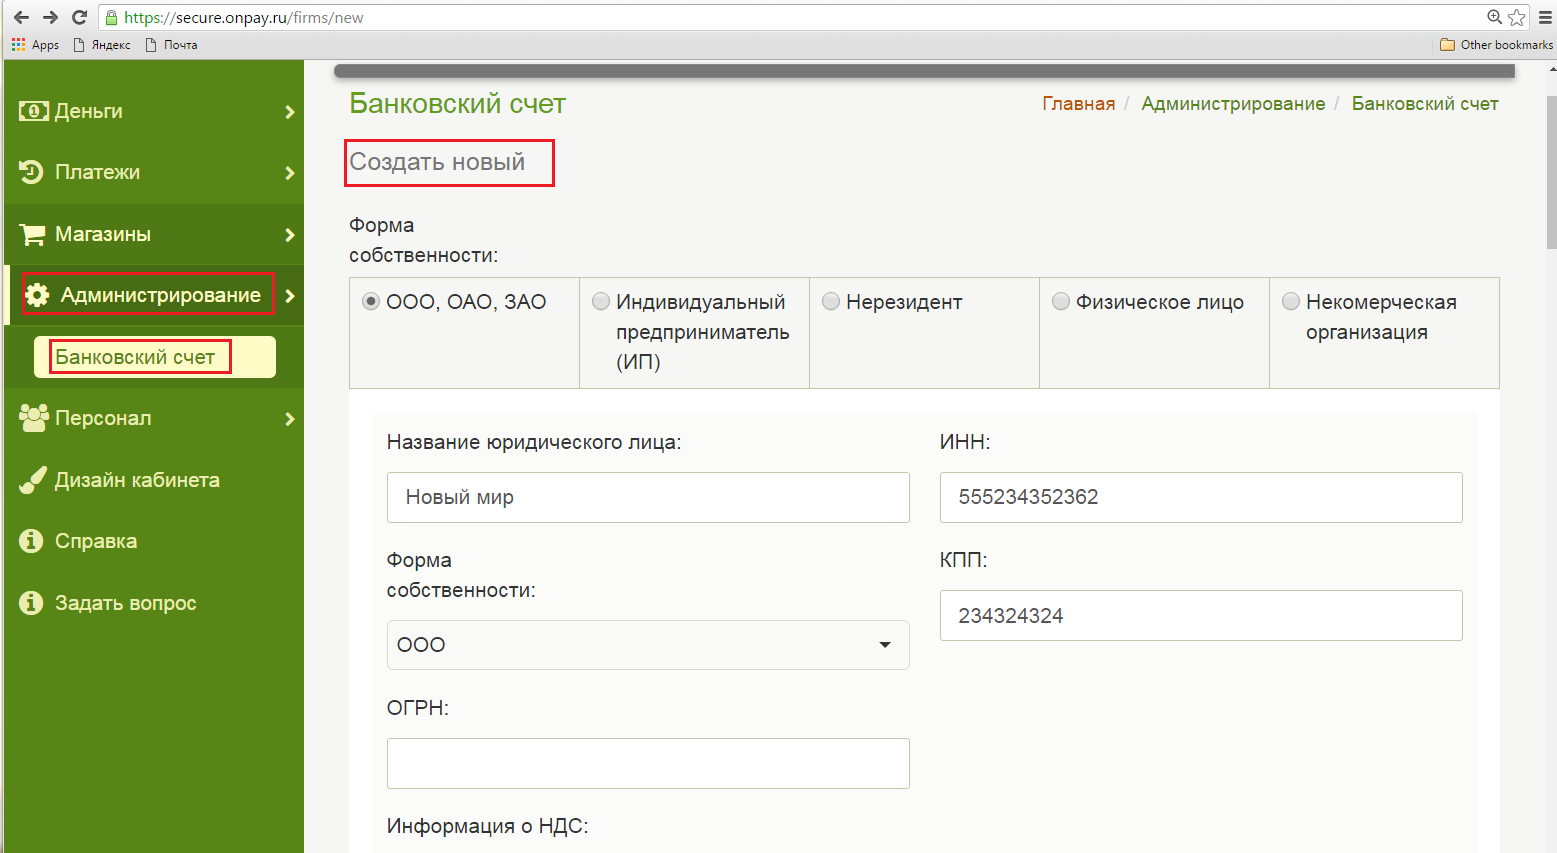The width and height of the screenshot is (1557, 853).
Task: Click the page vertical scrollbar
Action: [x=1550, y=172]
